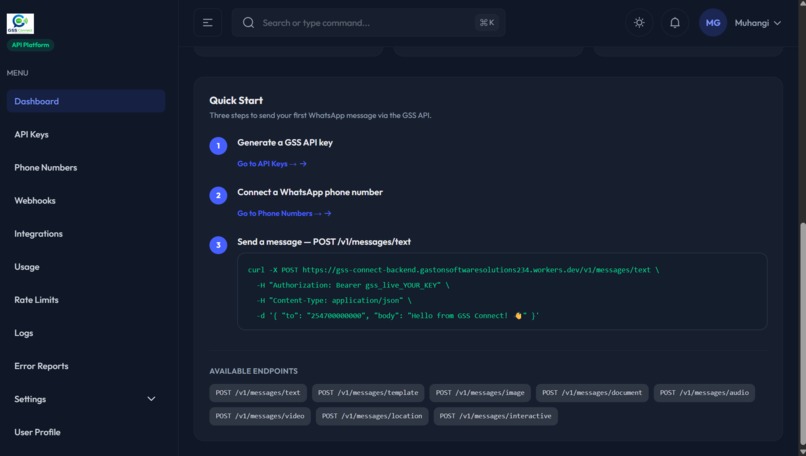Toggle the sidebar hamburger menu icon
The height and width of the screenshot is (456, 806).
coord(208,23)
